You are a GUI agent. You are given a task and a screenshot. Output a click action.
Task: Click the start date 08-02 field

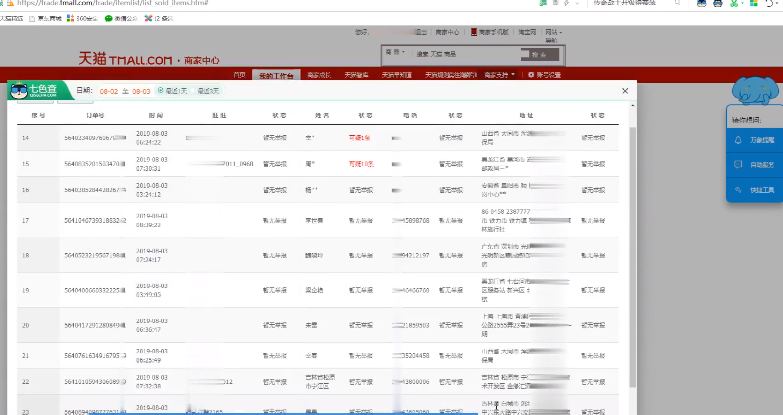108,91
